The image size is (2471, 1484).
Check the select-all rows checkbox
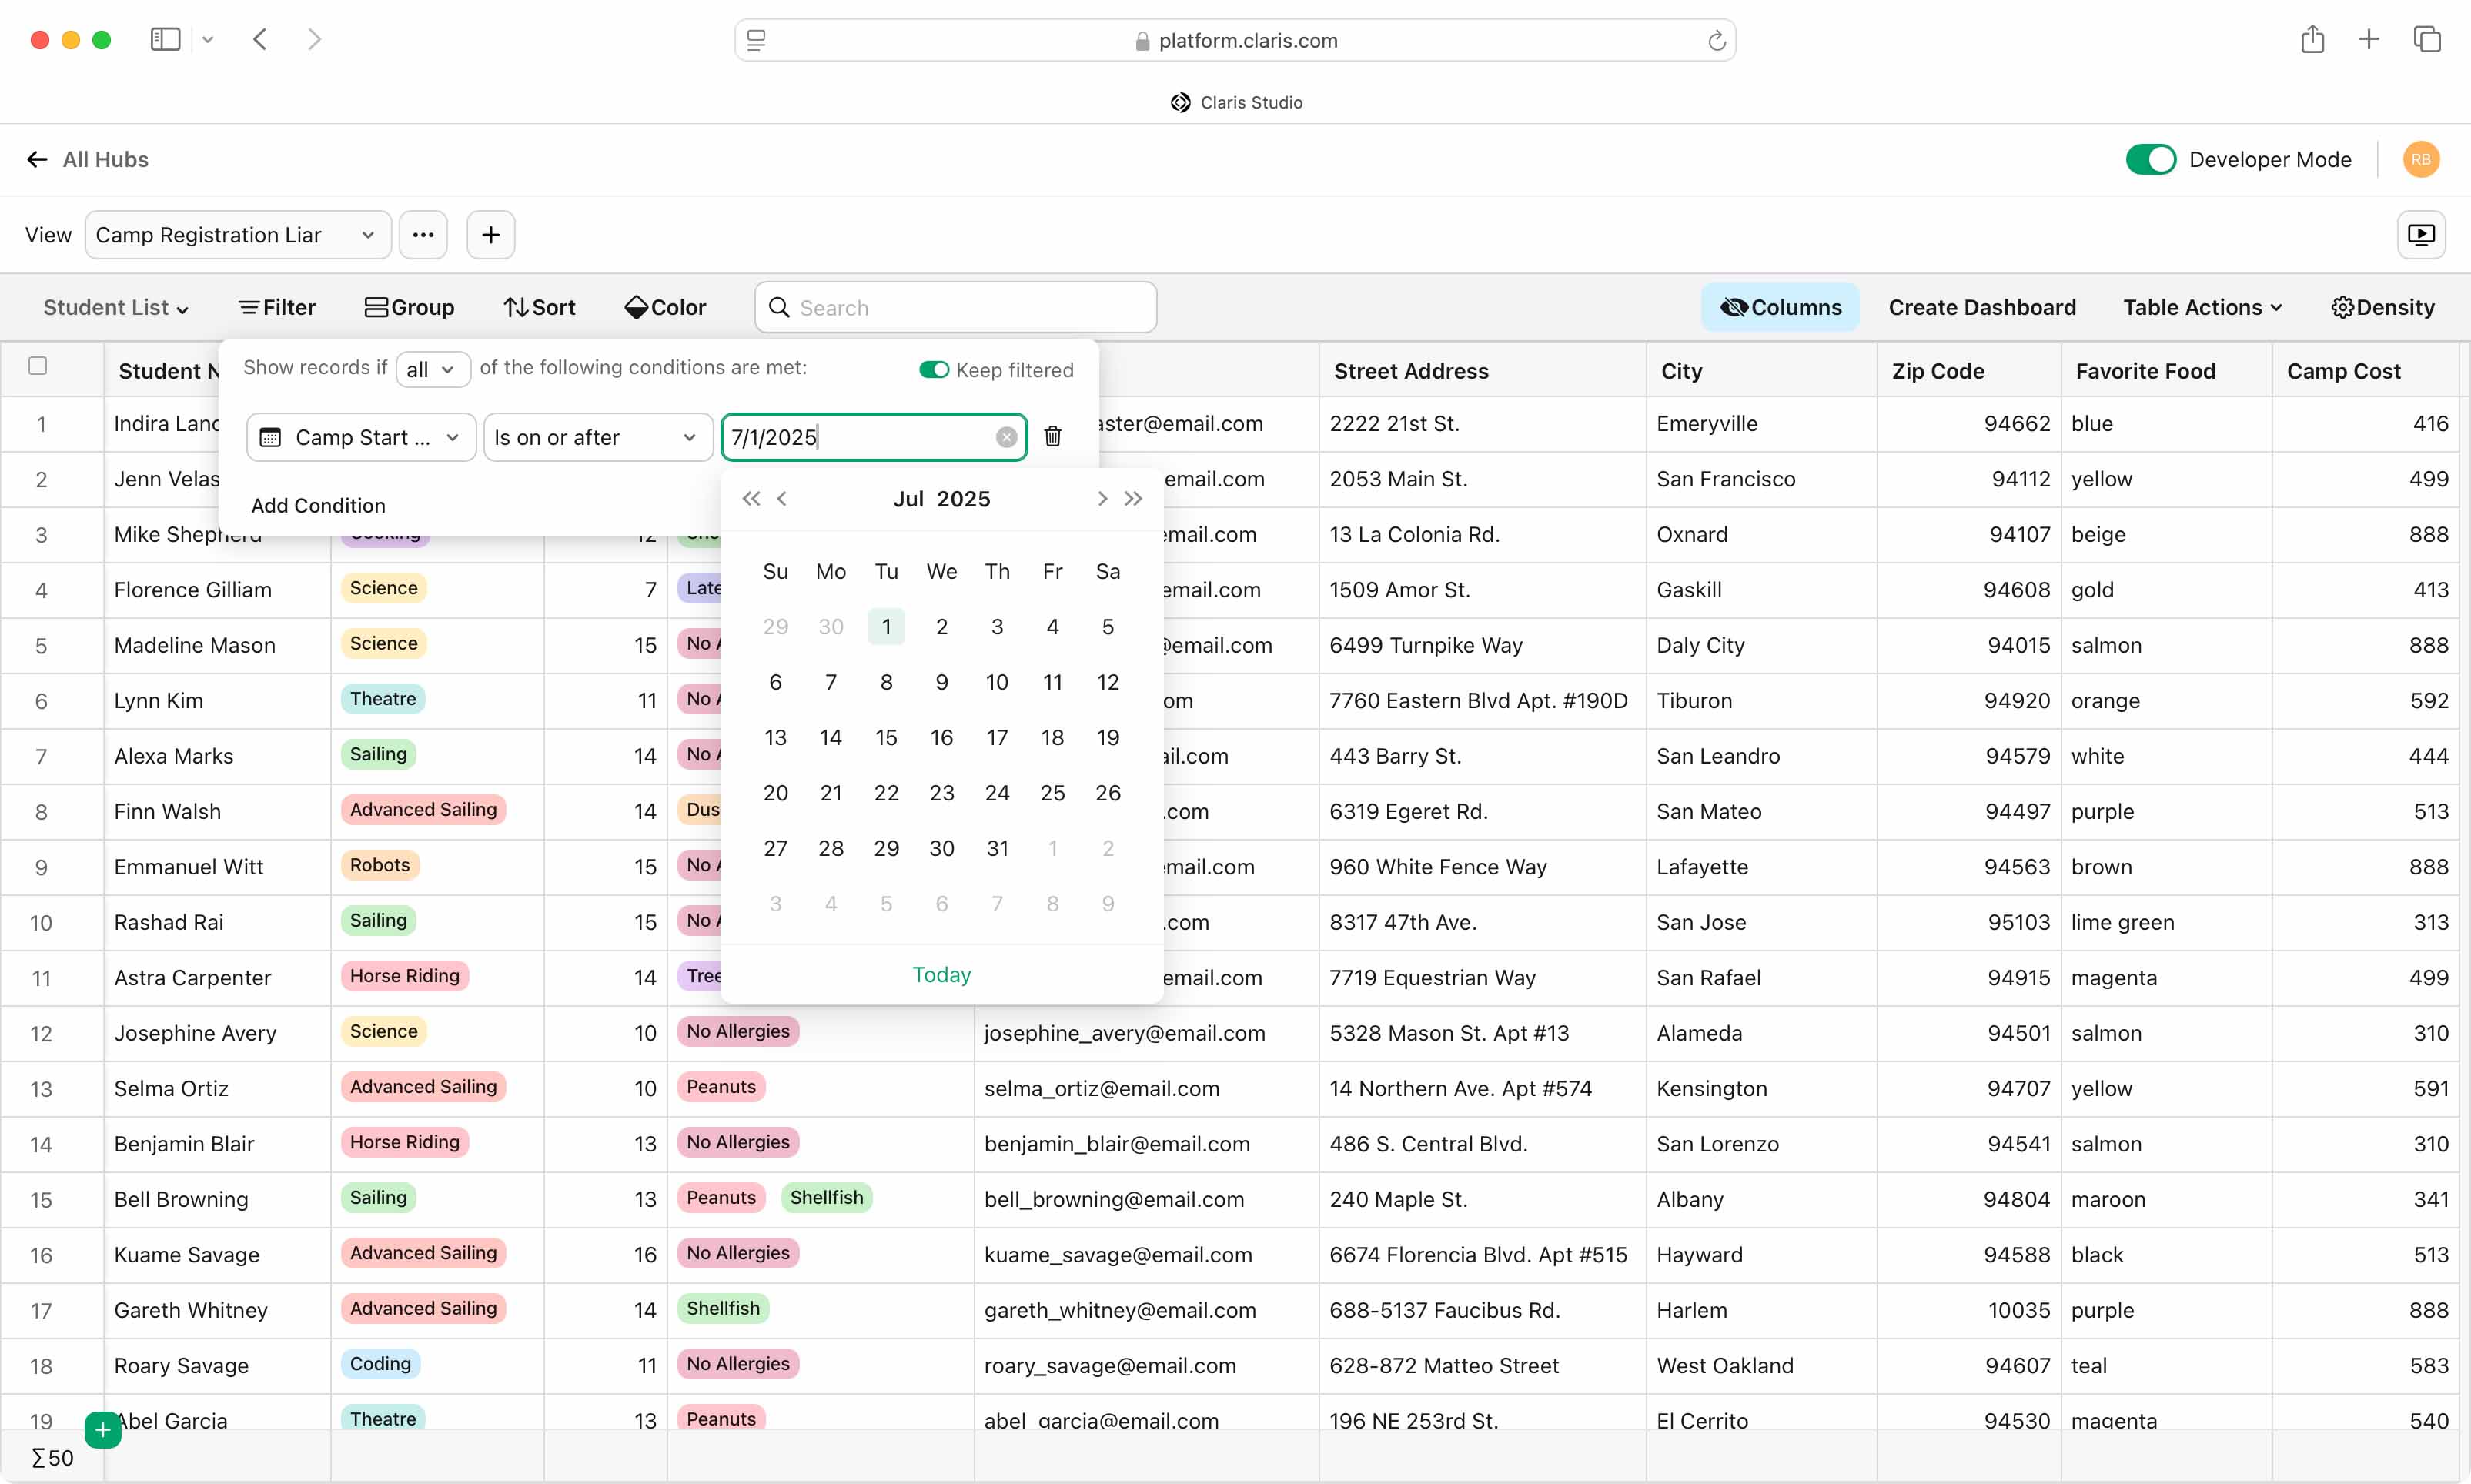38,366
